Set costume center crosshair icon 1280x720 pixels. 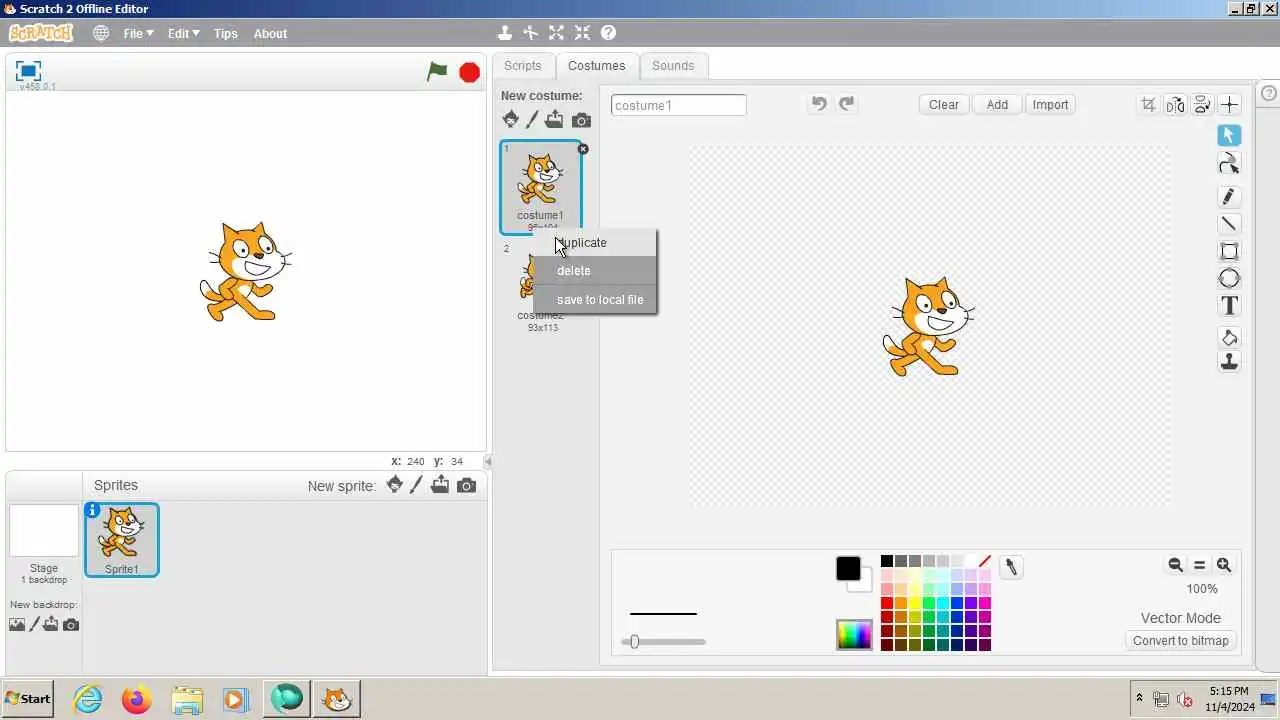(x=1229, y=104)
